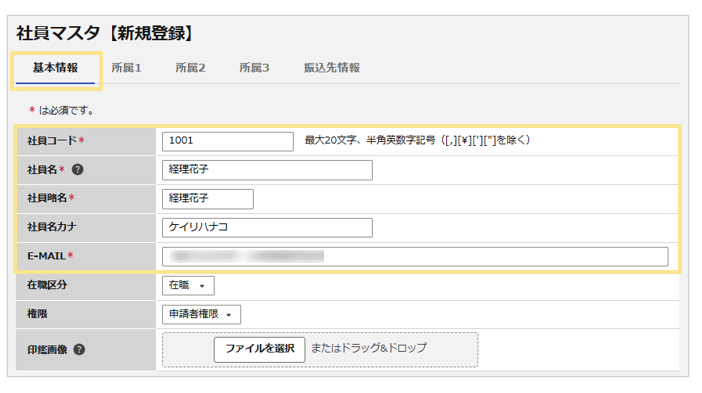Expand the 在職区分 dropdown showing 在職
The height and width of the screenshot is (393, 702).
(x=188, y=286)
